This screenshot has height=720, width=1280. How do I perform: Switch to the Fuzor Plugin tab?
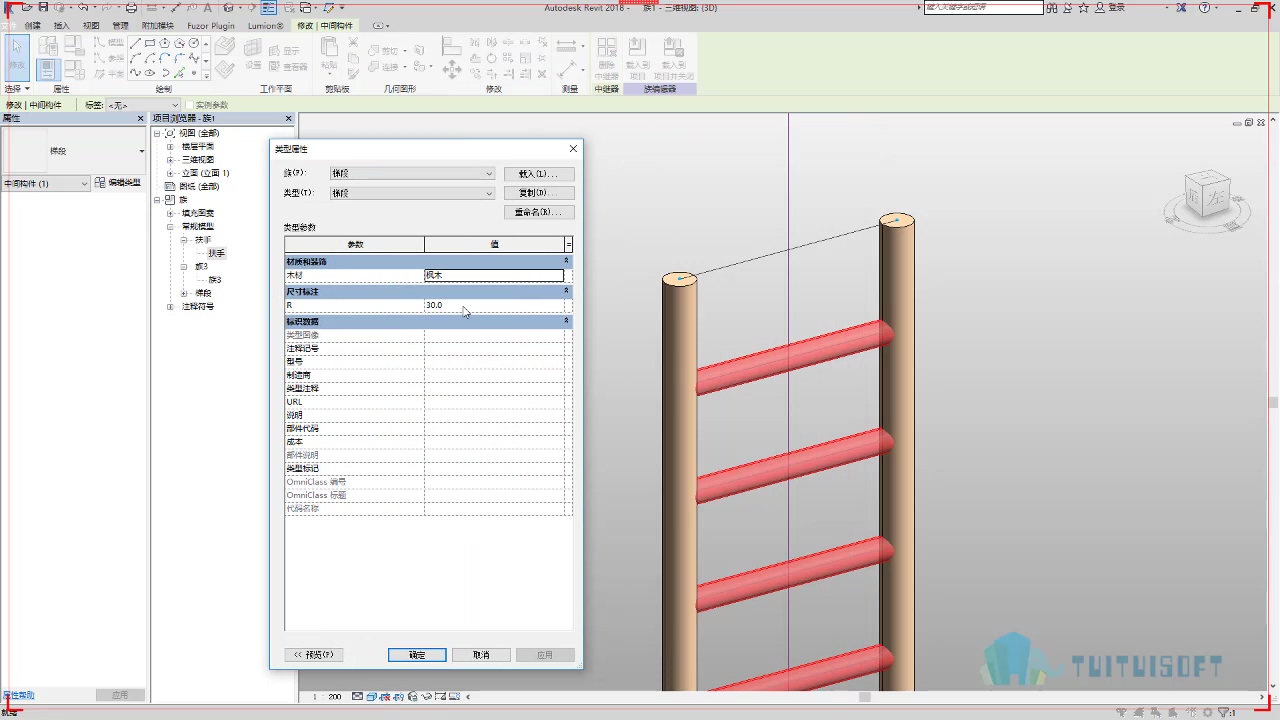pyautogui.click(x=211, y=26)
